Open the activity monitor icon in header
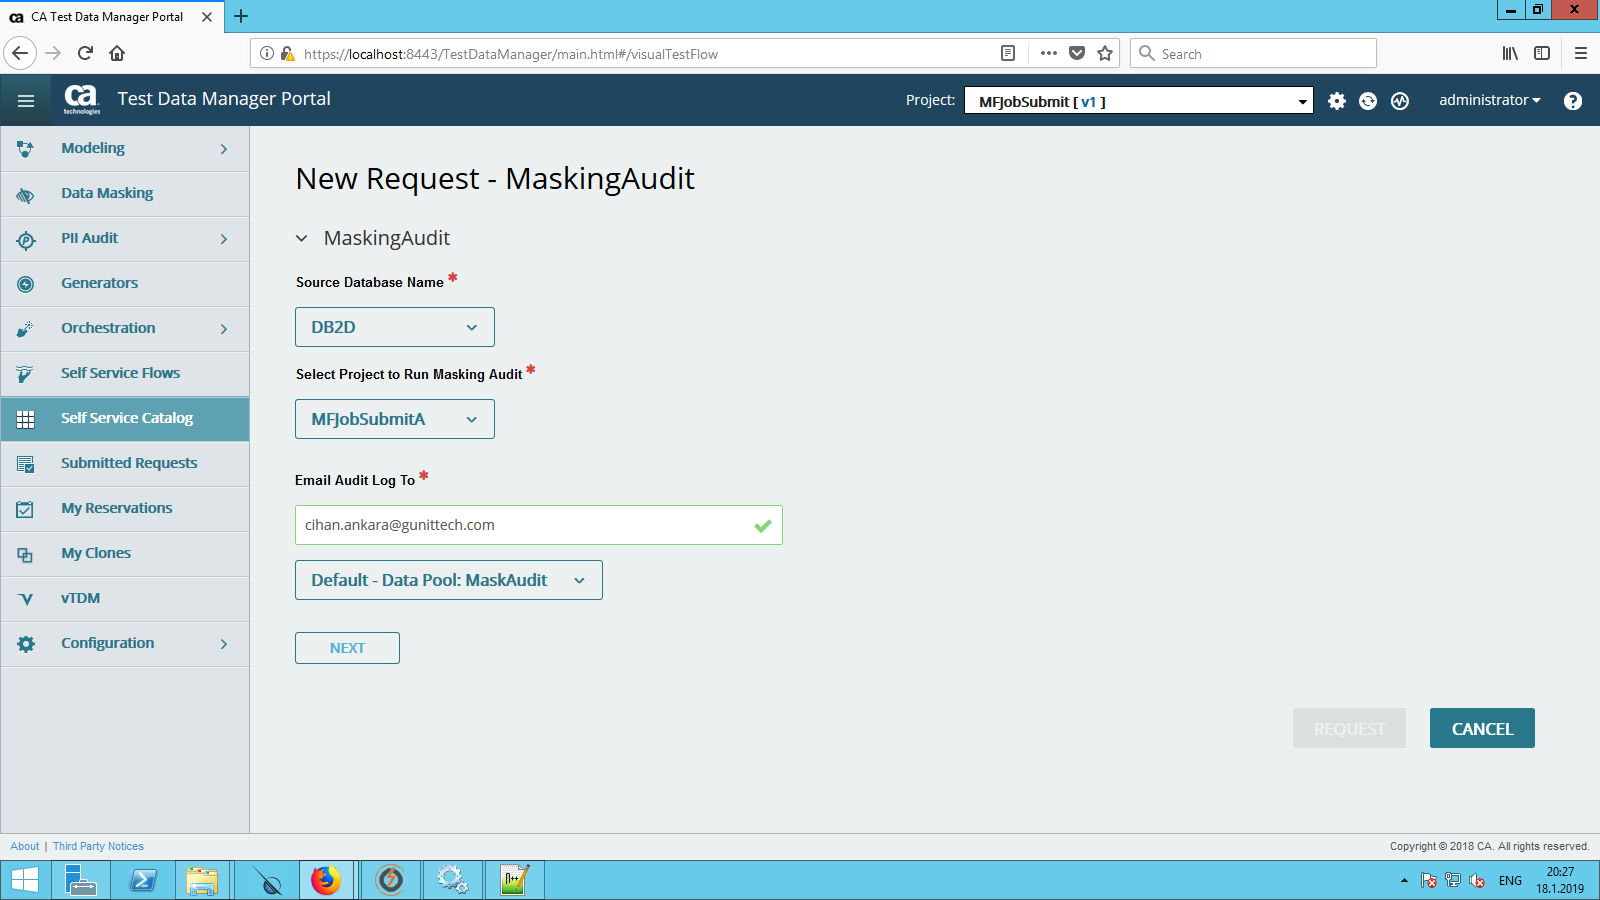Viewport: 1600px width, 900px height. [1400, 101]
